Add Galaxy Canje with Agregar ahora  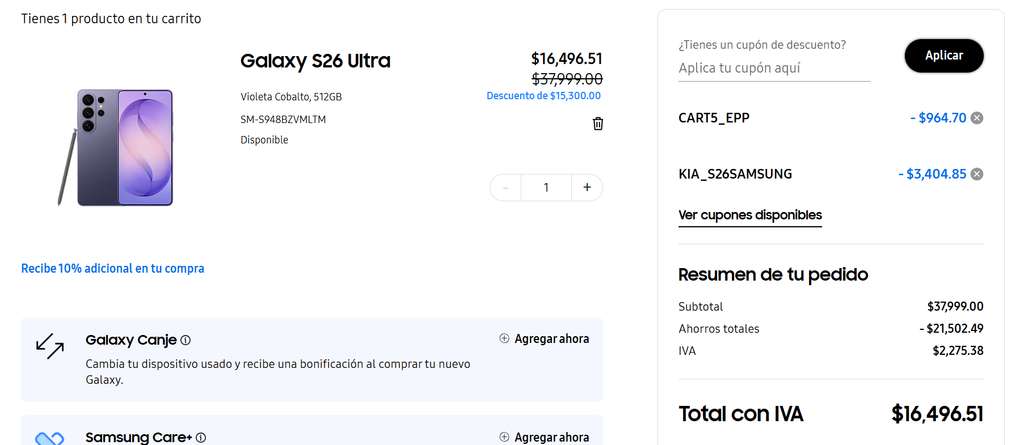pos(545,338)
